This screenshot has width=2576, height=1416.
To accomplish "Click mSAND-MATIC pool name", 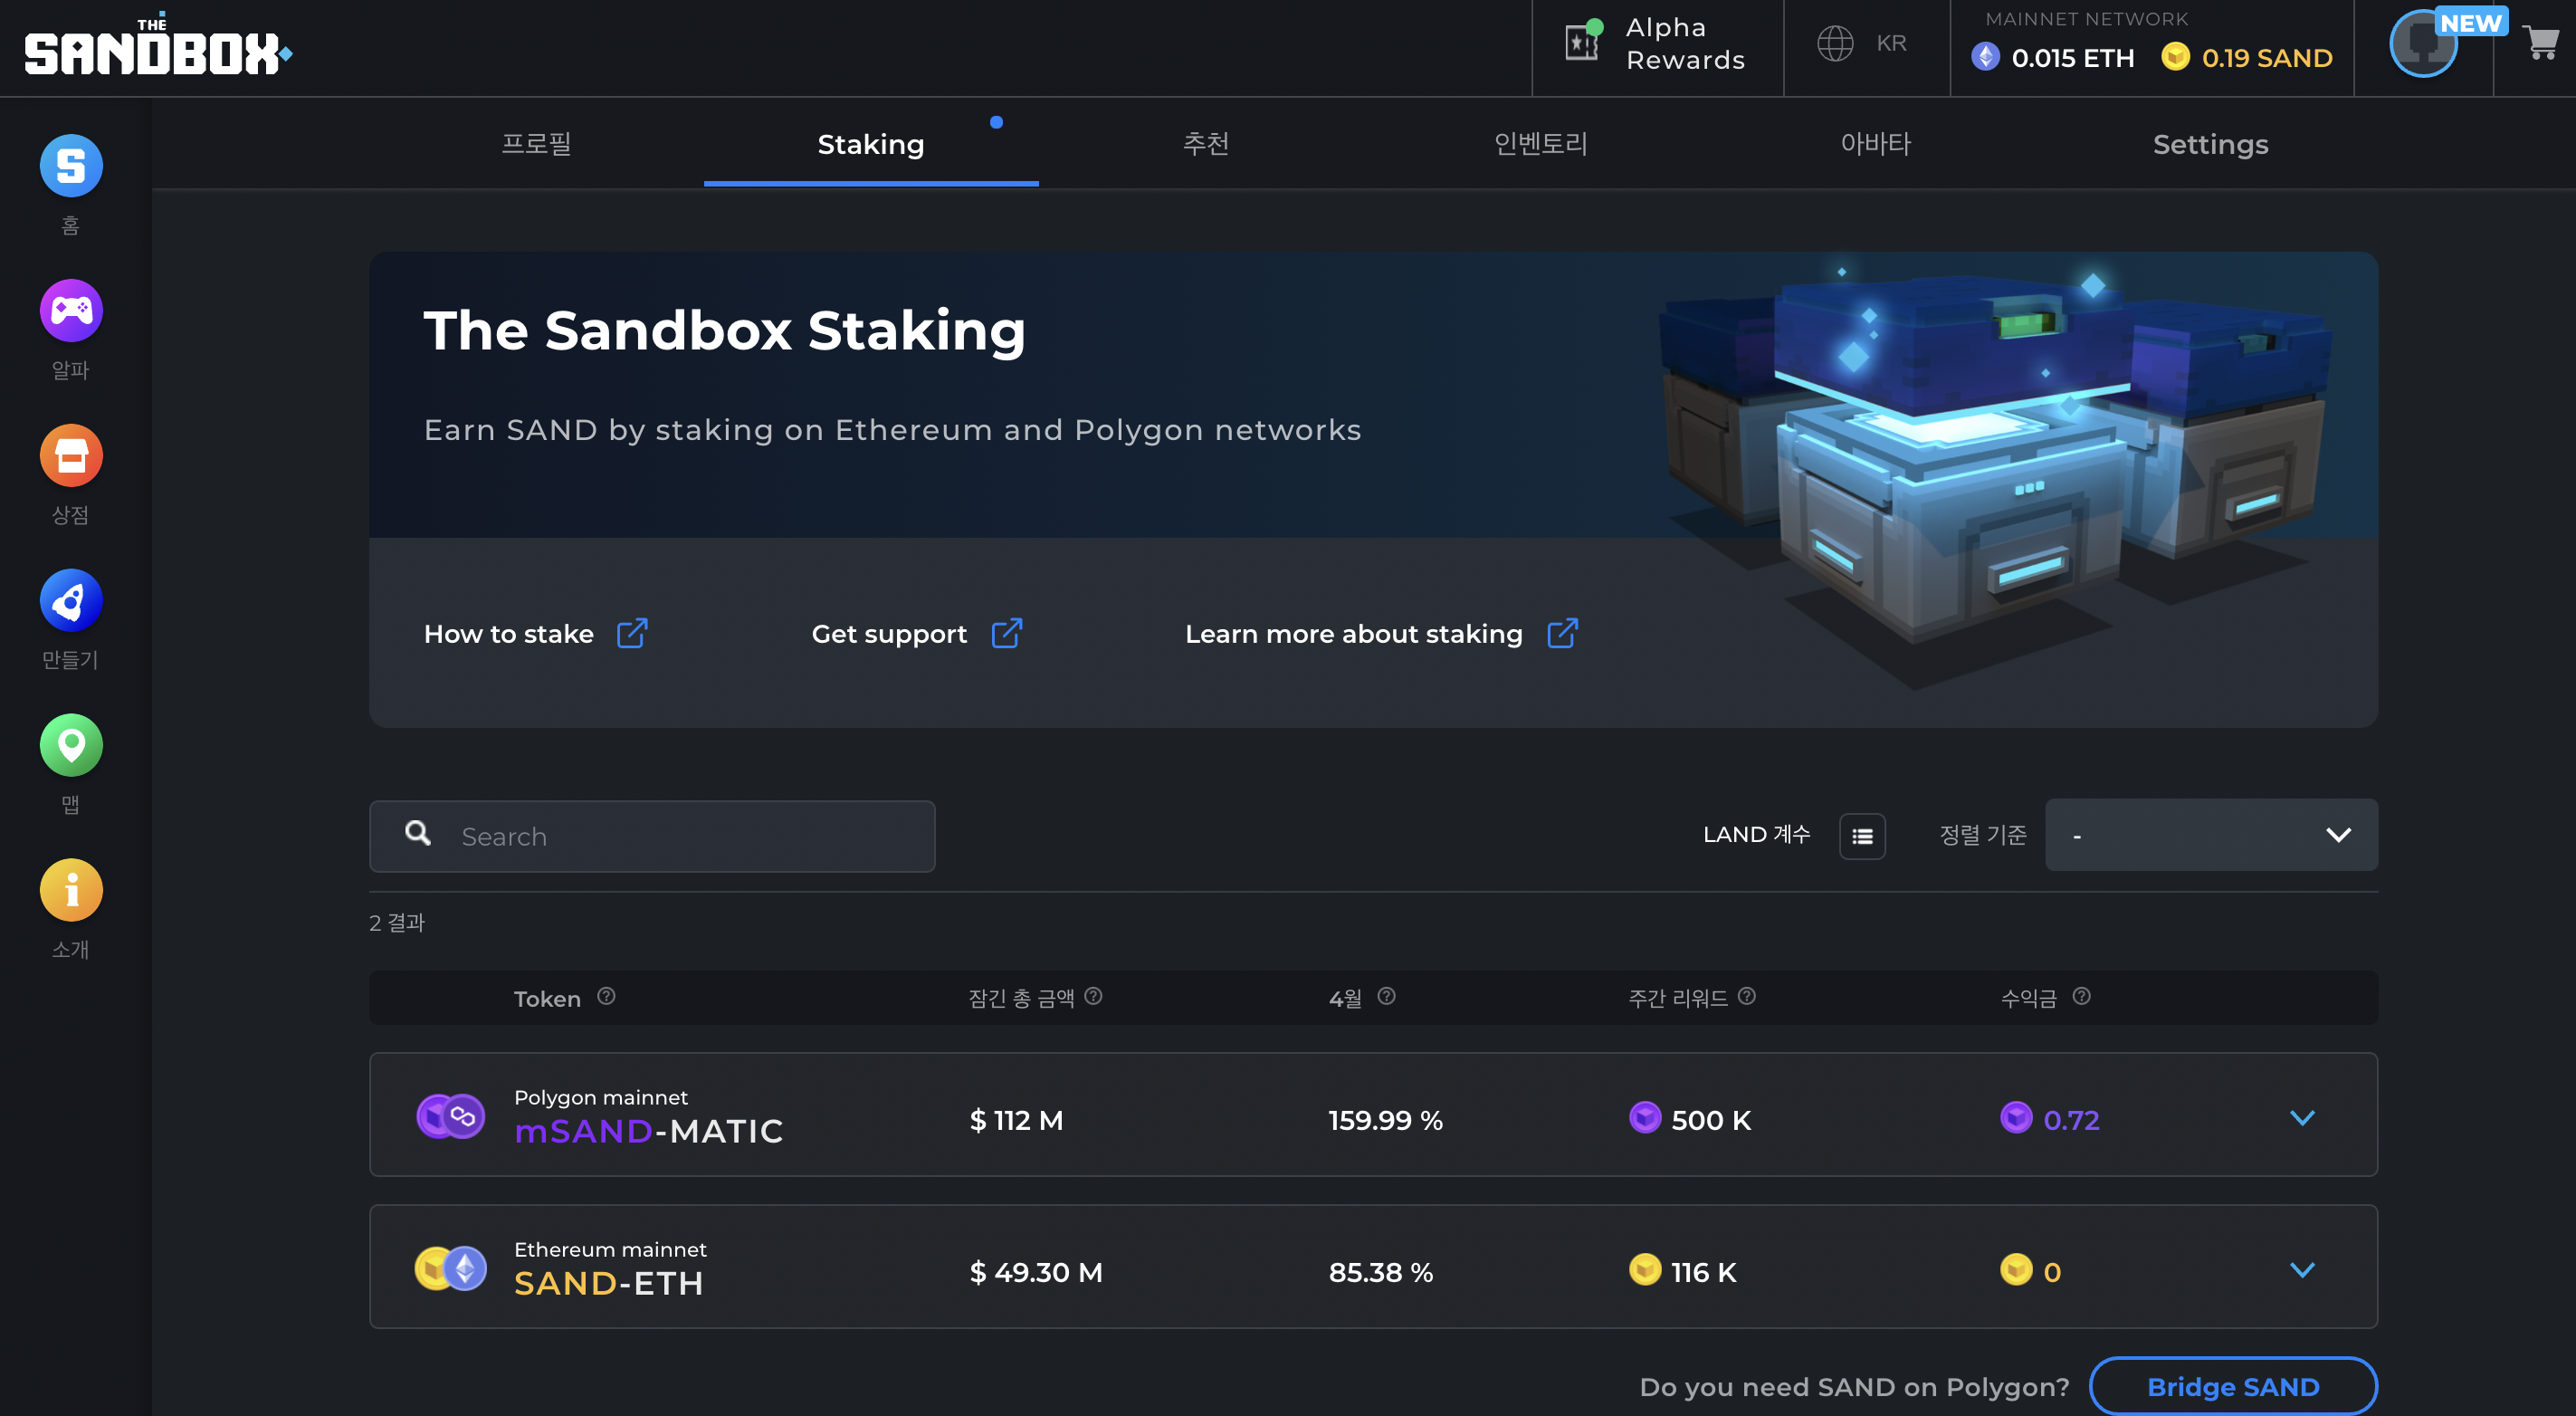I will [648, 1131].
